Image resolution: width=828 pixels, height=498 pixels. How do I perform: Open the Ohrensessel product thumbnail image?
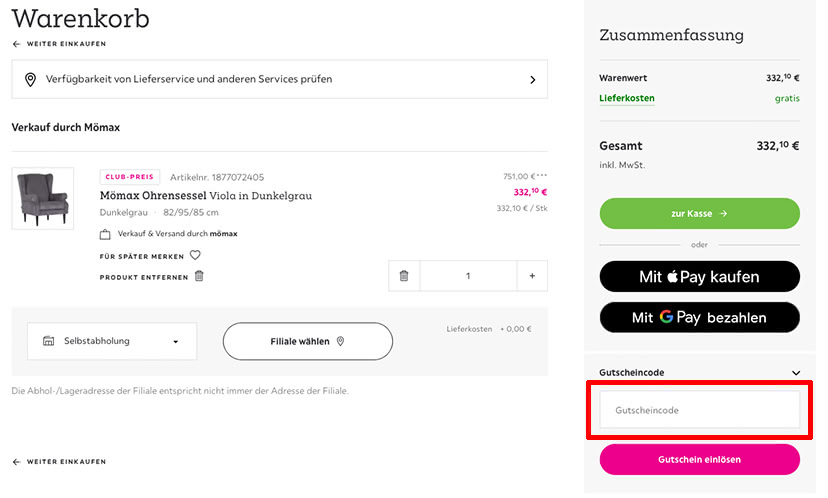pos(43,199)
